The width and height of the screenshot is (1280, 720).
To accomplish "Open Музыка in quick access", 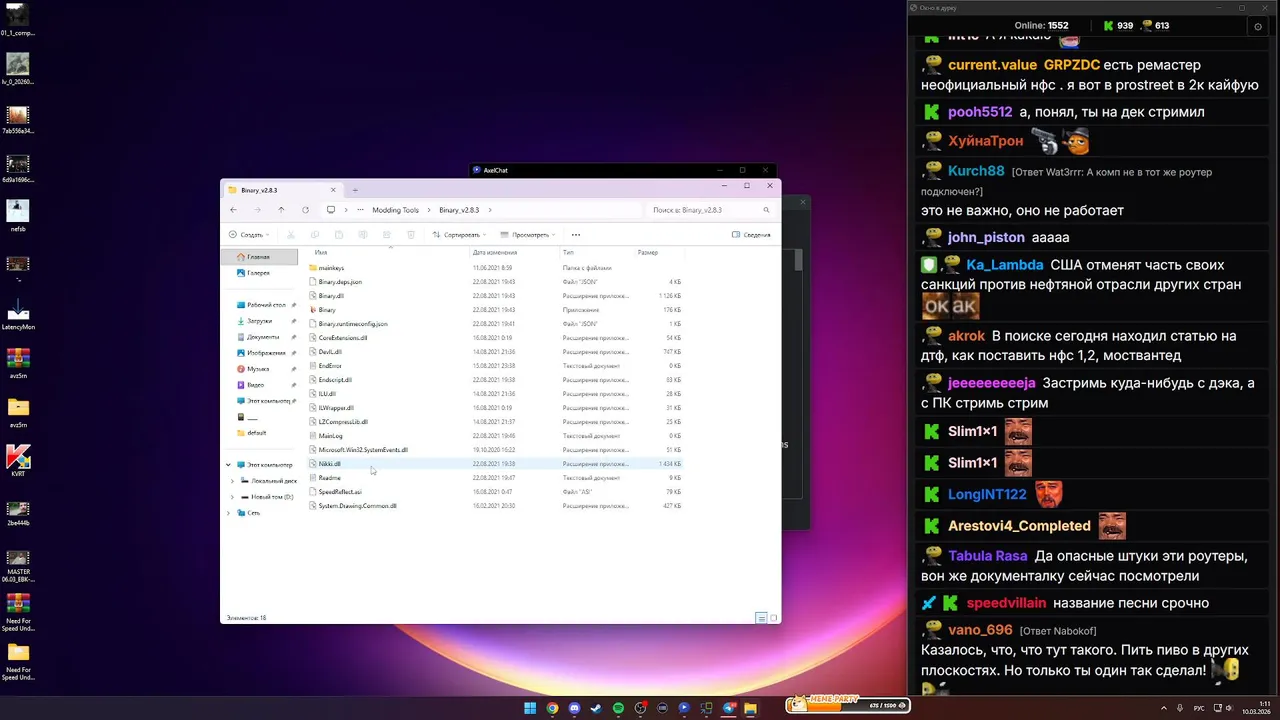I will pos(257,369).
